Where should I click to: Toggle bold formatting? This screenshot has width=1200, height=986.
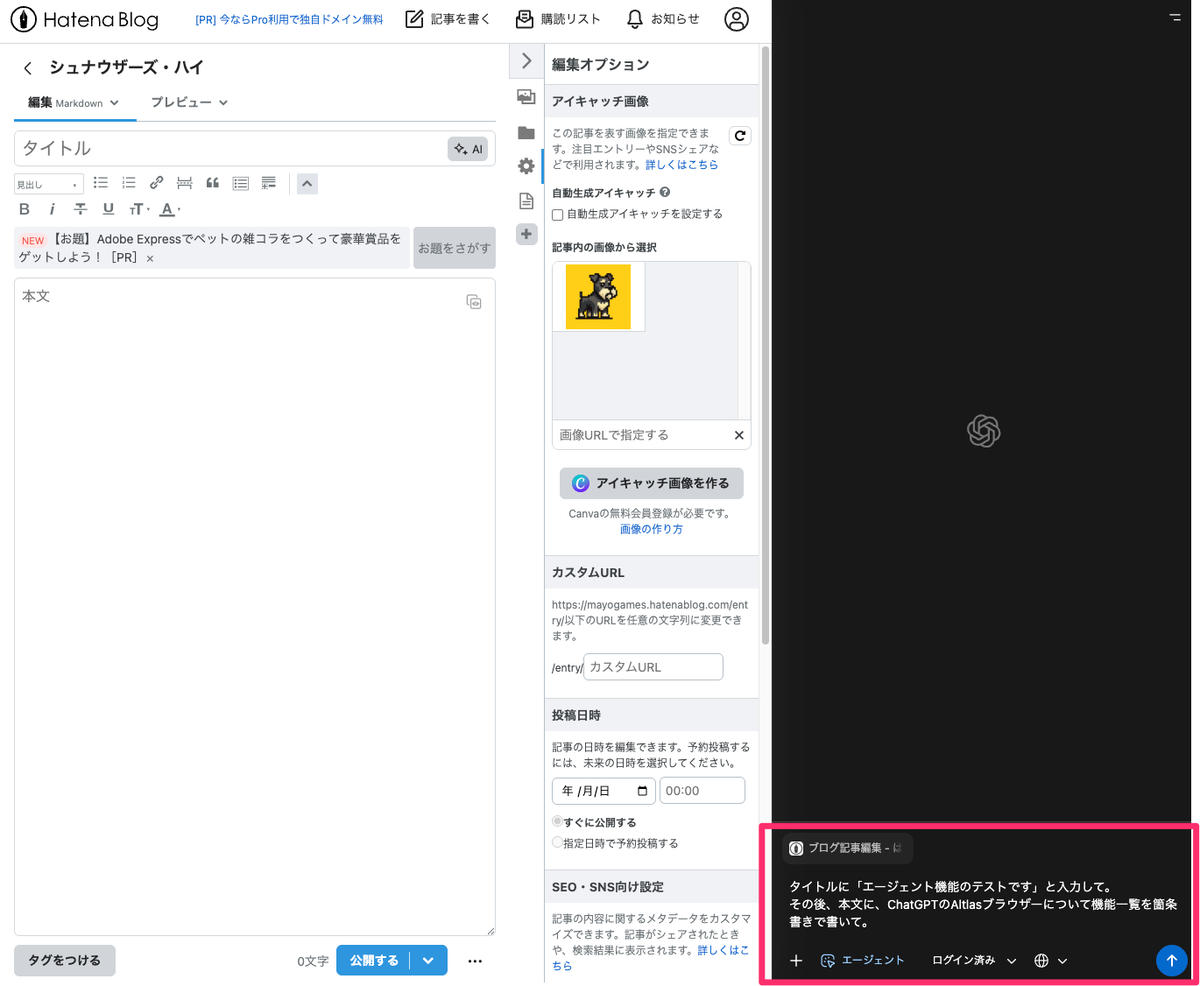point(25,209)
